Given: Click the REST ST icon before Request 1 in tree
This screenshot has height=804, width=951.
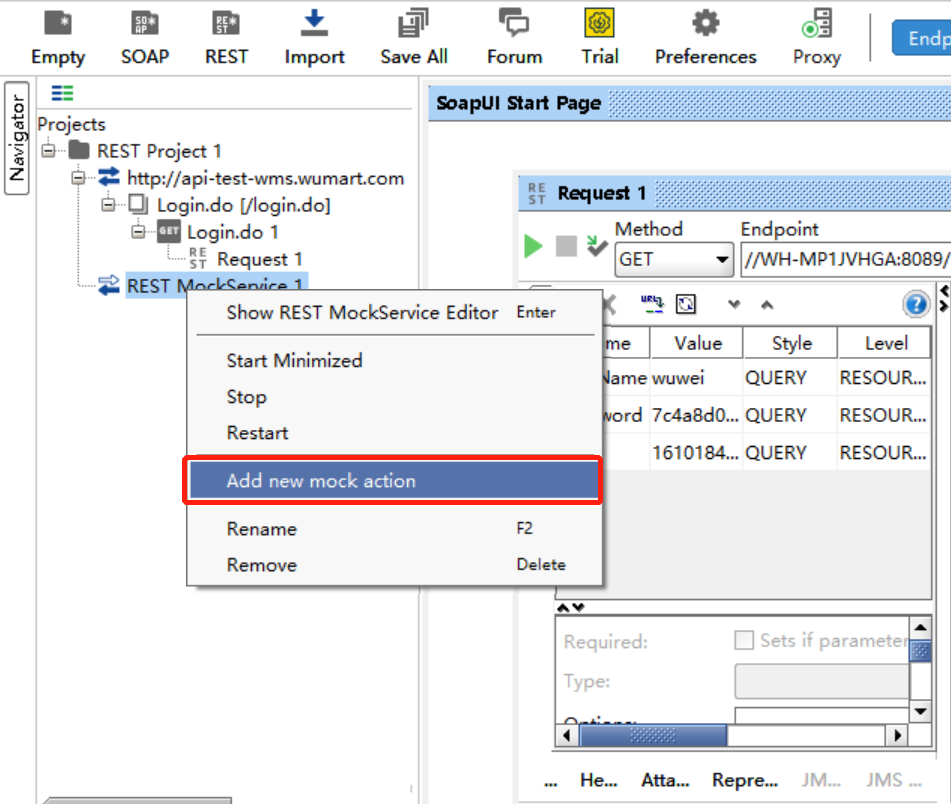Looking at the screenshot, I should pyautogui.click(x=198, y=258).
